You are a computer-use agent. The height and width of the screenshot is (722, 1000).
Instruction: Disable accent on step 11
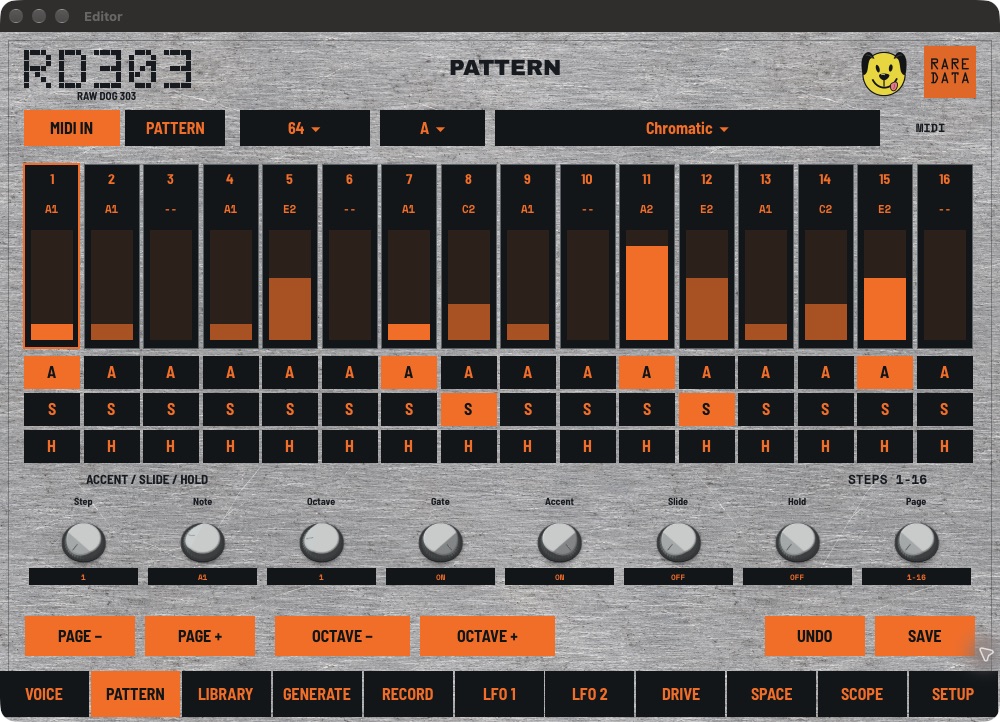(647, 372)
